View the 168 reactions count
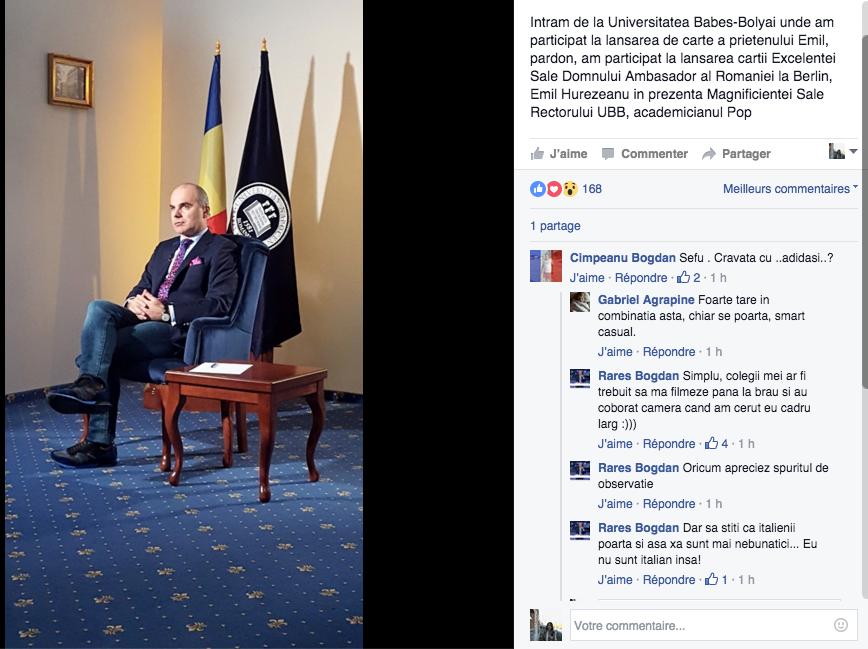This screenshot has height=649, width=868. pos(592,189)
